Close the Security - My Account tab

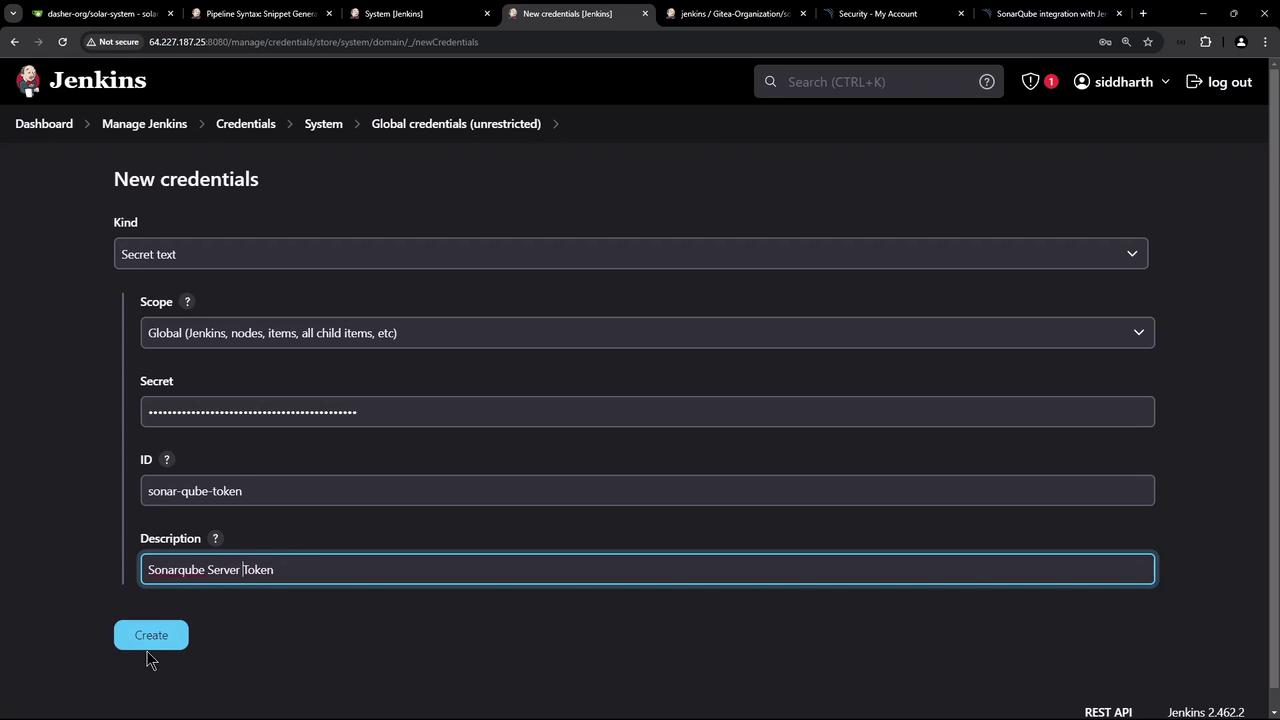click(961, 14)
